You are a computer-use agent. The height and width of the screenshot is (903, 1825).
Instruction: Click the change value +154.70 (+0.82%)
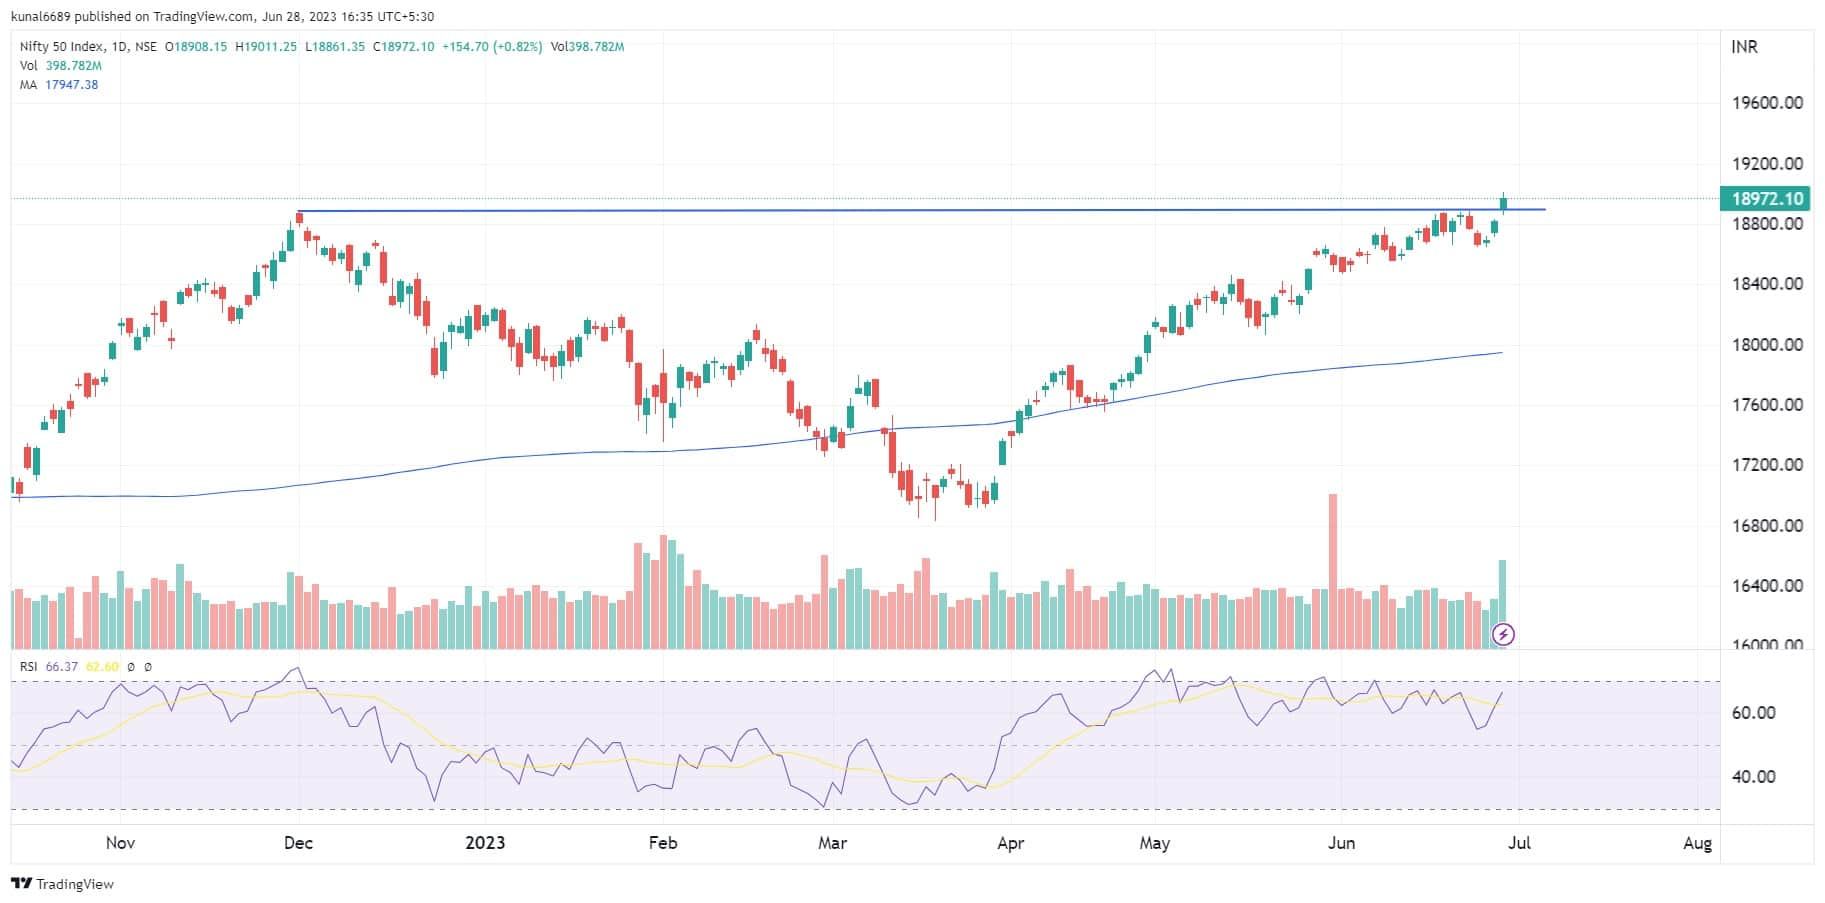(493, 46)
